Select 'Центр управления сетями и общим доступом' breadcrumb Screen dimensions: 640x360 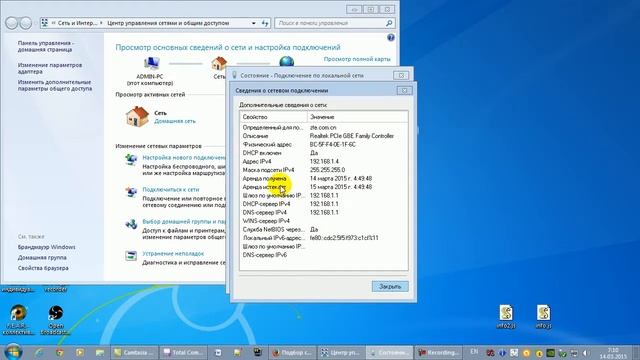pos(168,23)
